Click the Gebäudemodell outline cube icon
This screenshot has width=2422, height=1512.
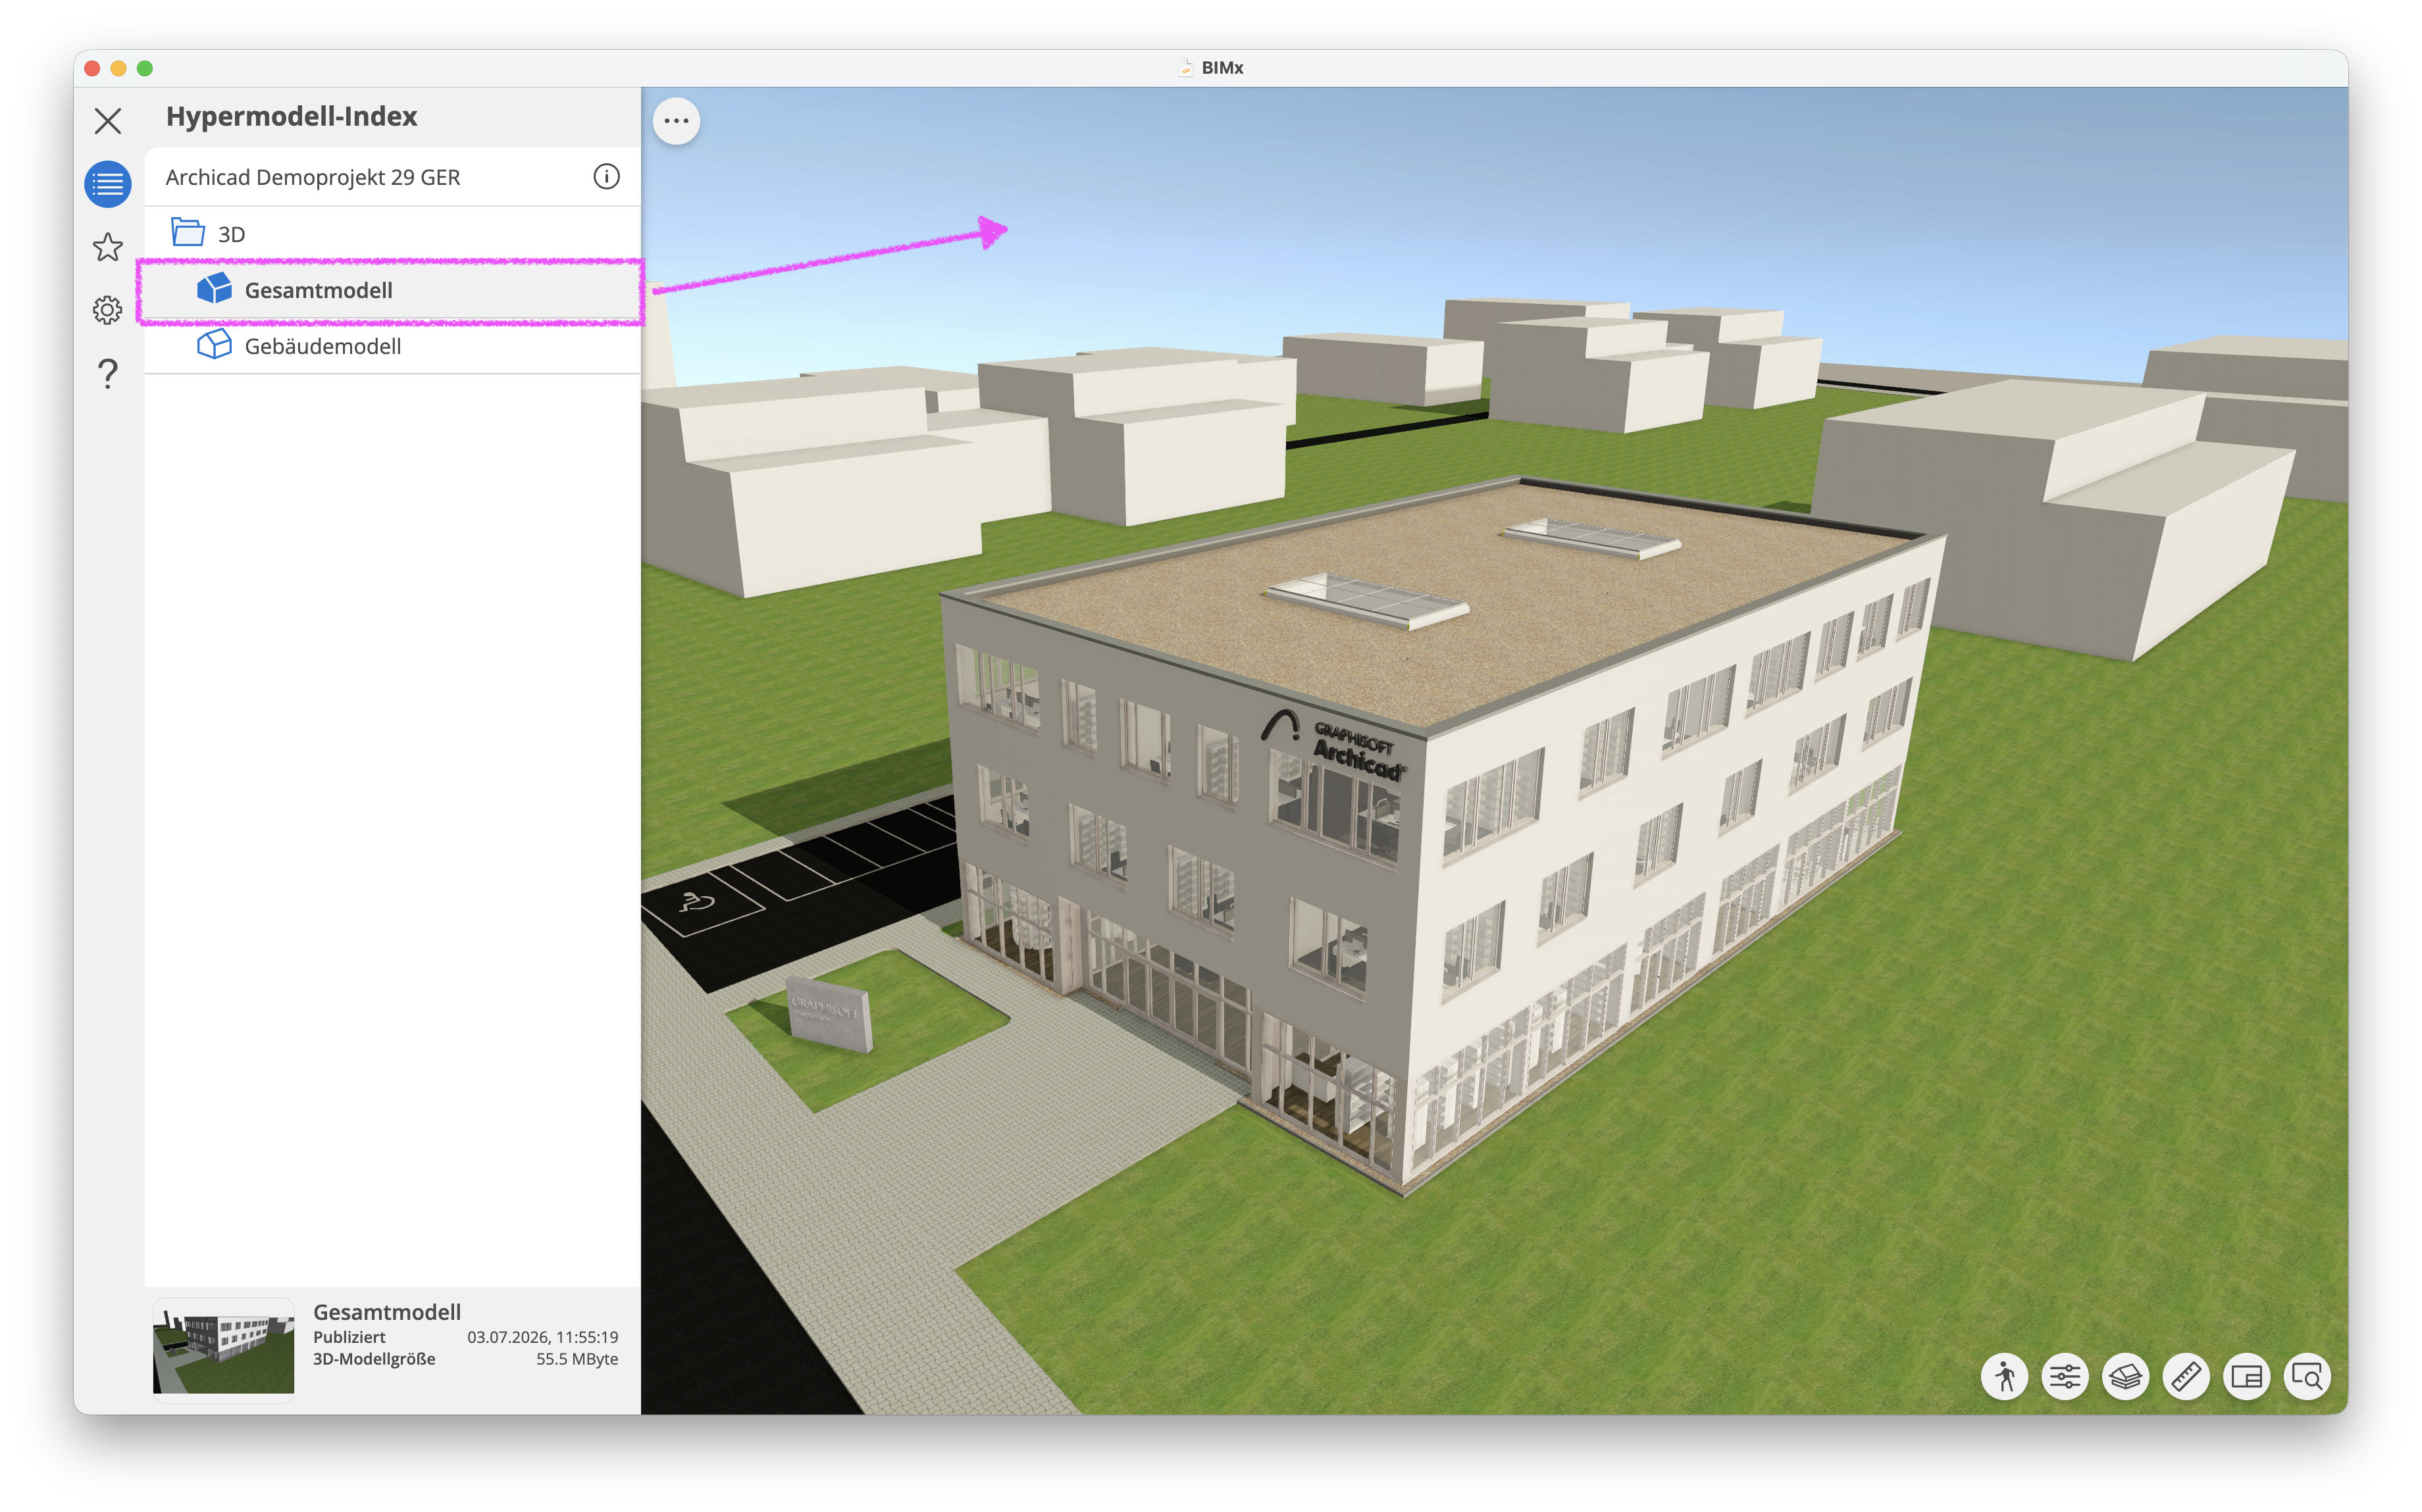click(214, 345)
